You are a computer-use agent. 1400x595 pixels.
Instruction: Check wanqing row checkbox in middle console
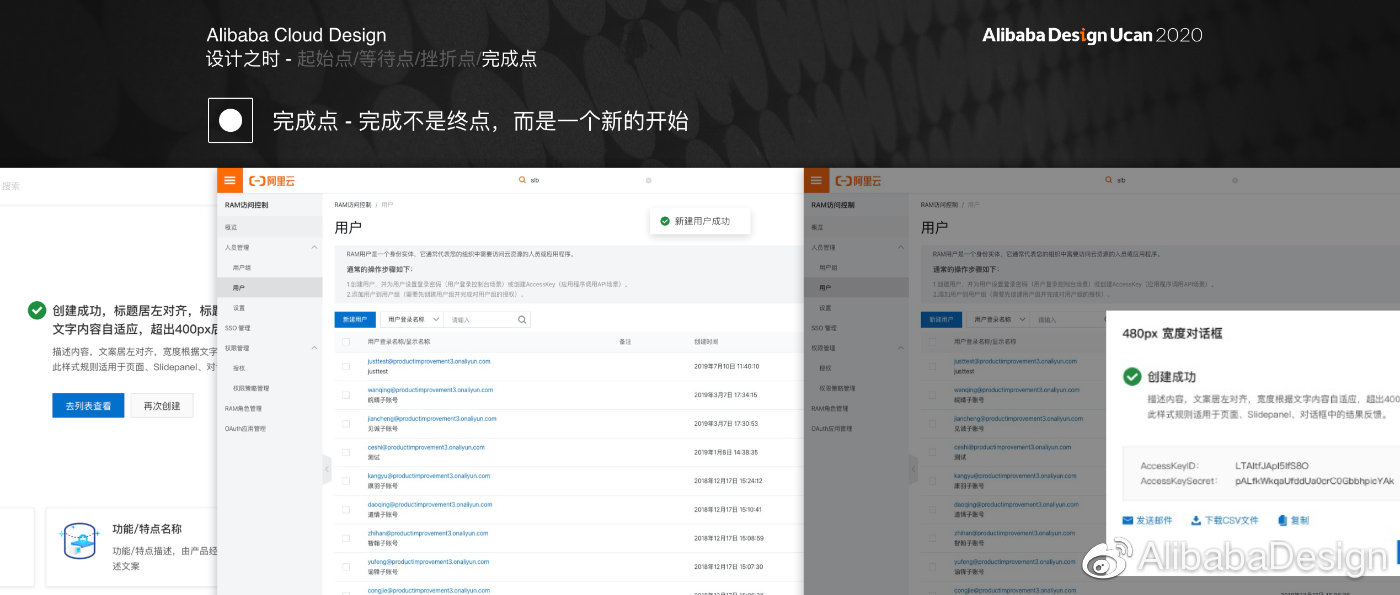tap(346, 395)
